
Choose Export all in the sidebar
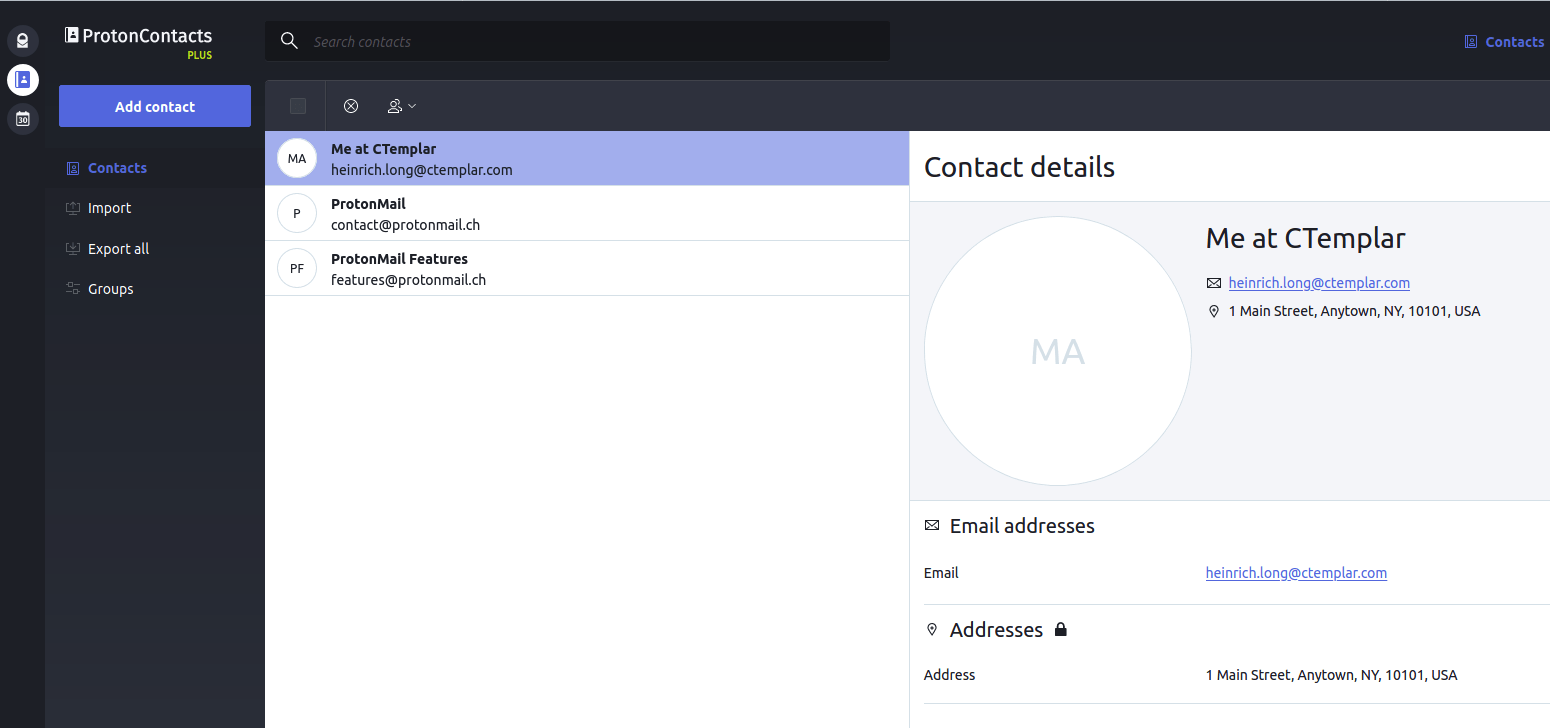[155, 248]
